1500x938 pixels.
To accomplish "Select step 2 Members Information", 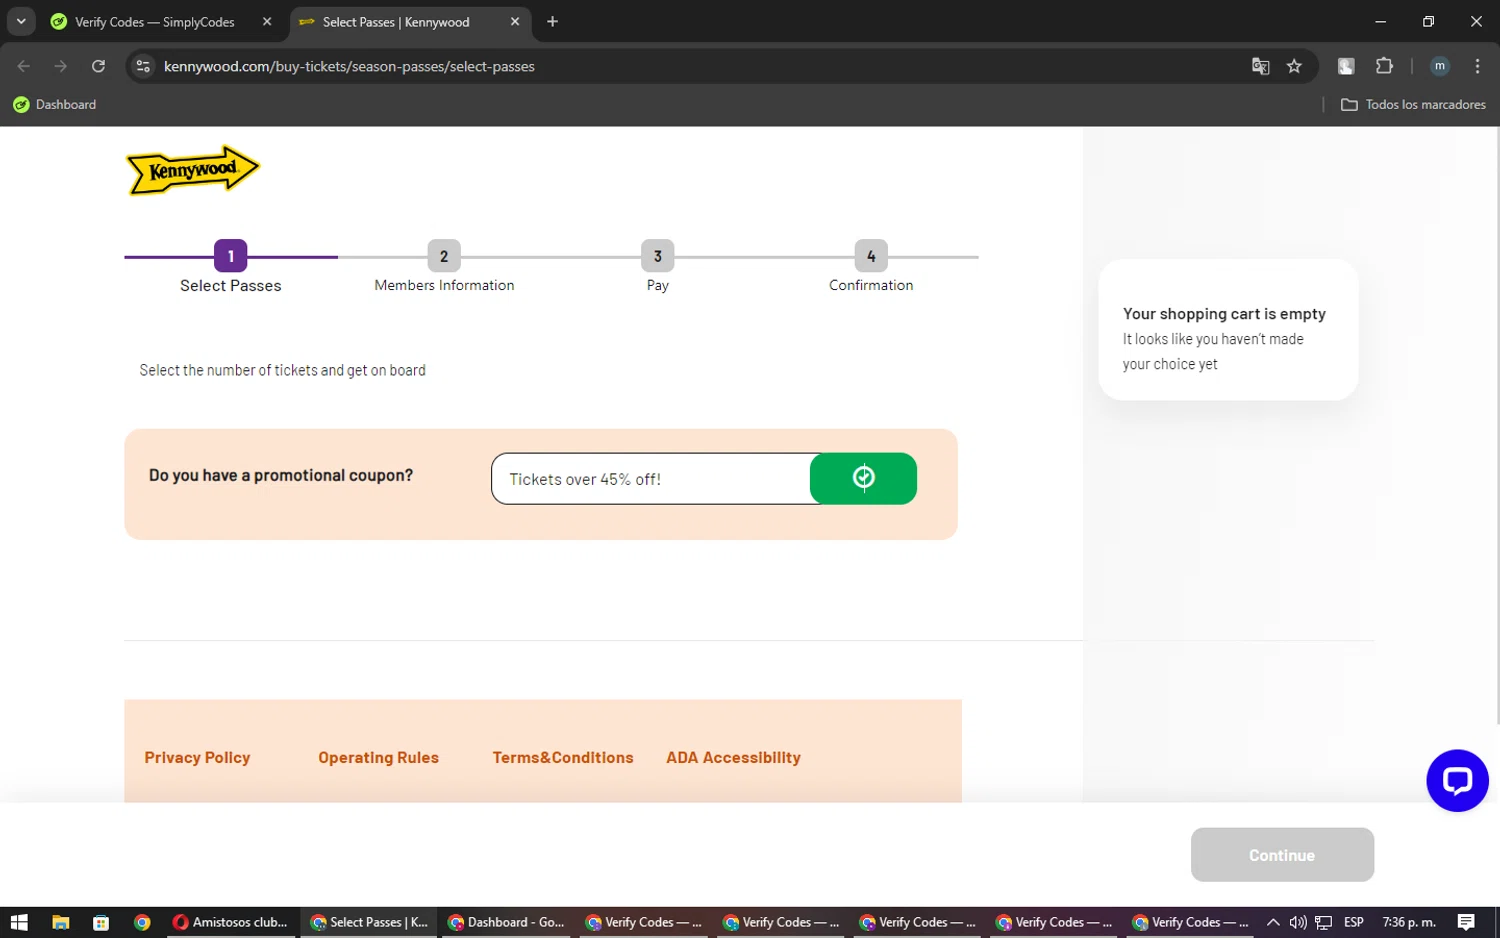I will tap(444, 257).
